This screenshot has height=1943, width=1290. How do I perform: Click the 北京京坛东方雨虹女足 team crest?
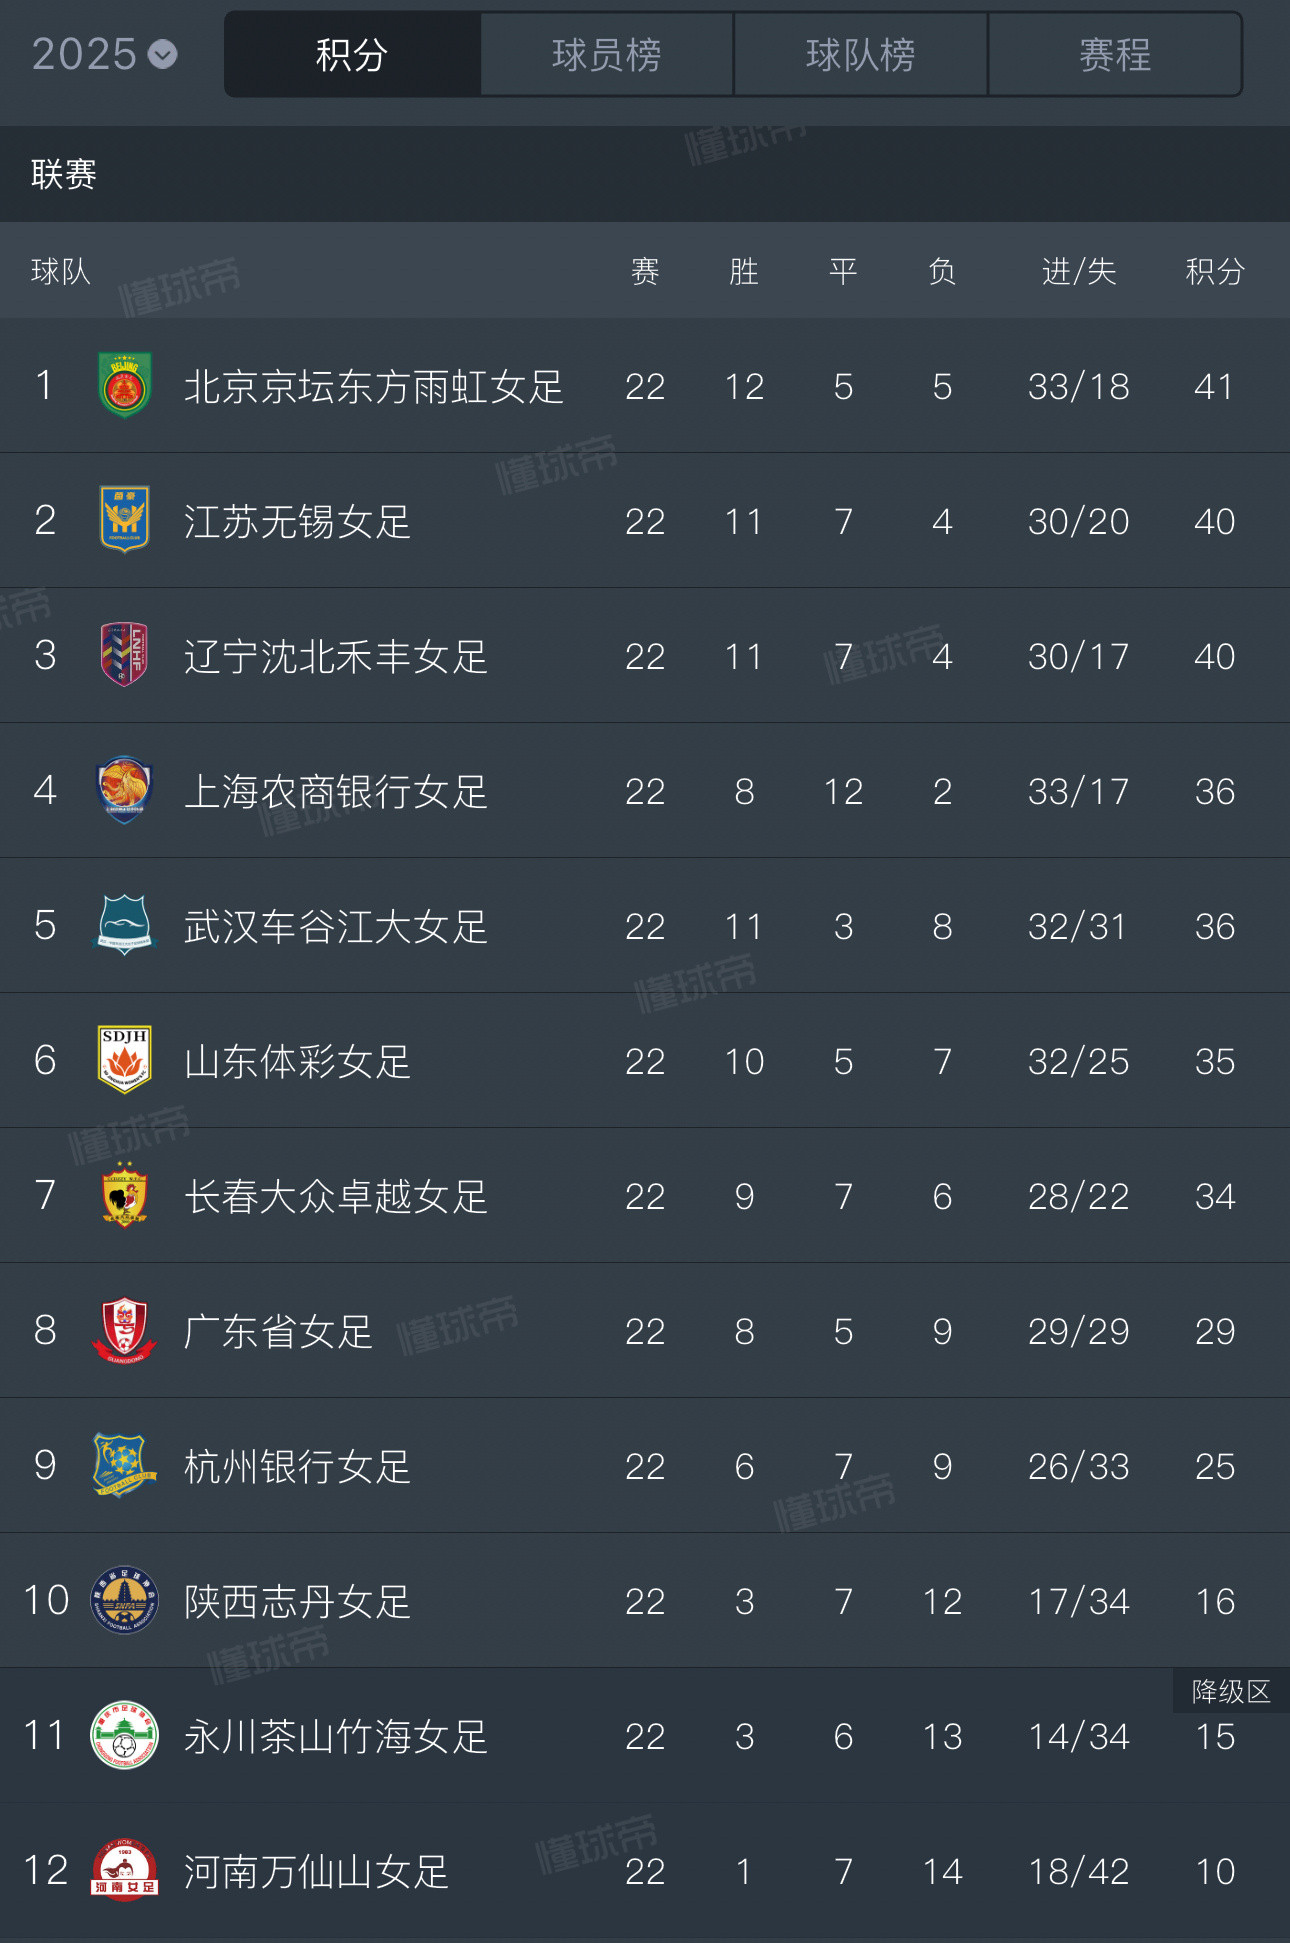(125, 385)
